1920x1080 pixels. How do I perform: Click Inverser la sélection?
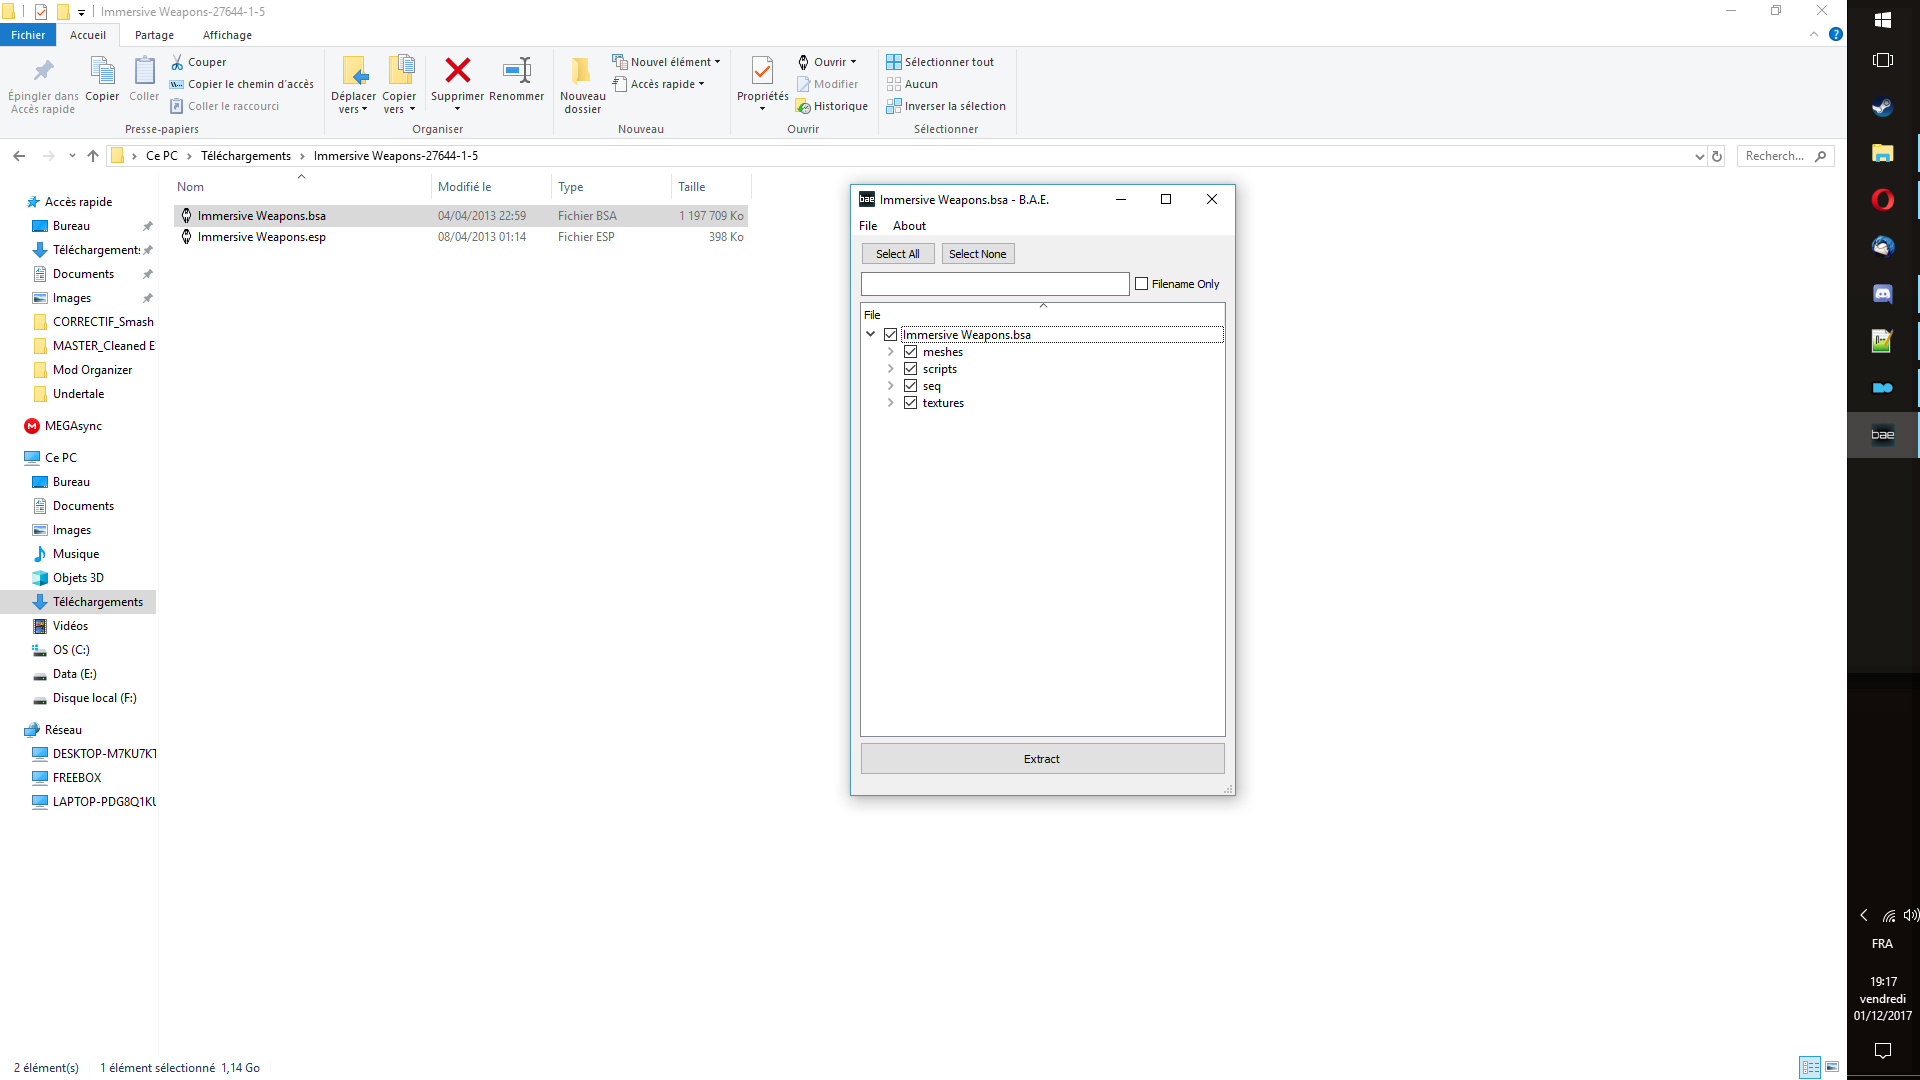[x=946, y=106]
